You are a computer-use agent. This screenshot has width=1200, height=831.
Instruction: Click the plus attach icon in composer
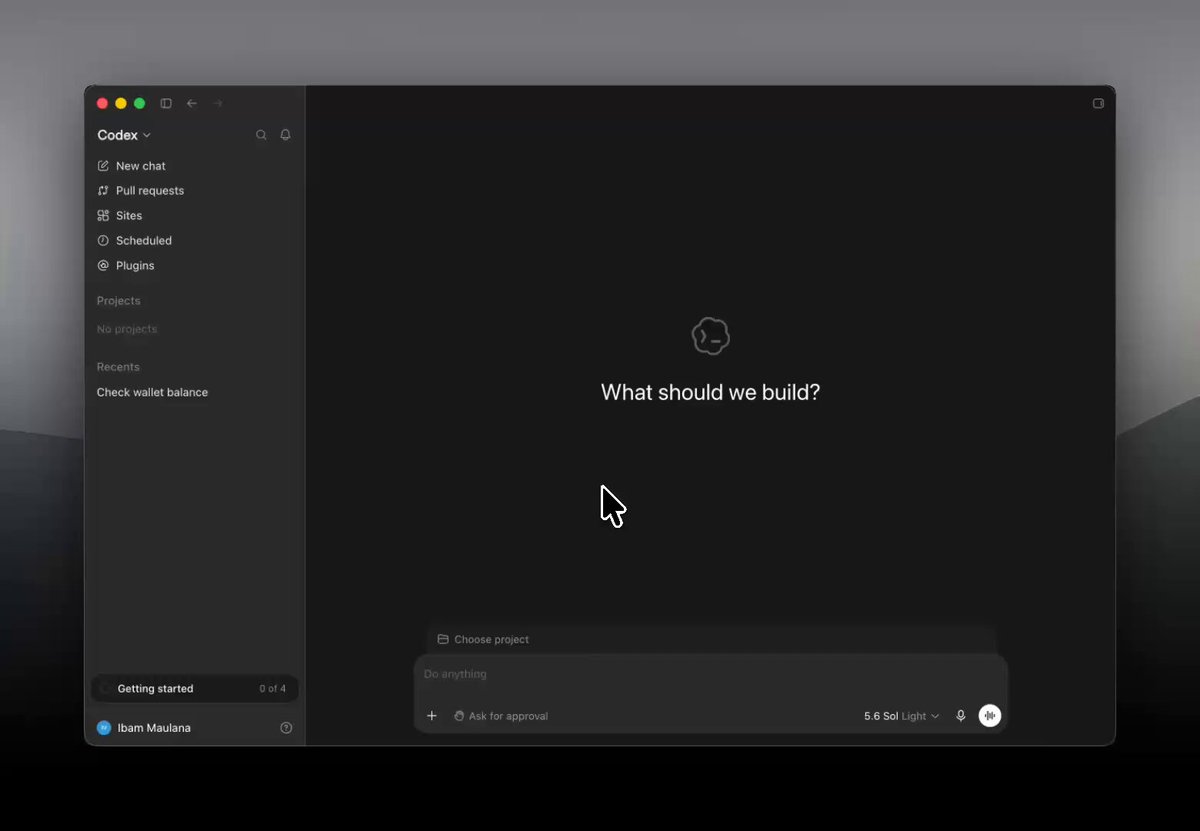point(432,716)
